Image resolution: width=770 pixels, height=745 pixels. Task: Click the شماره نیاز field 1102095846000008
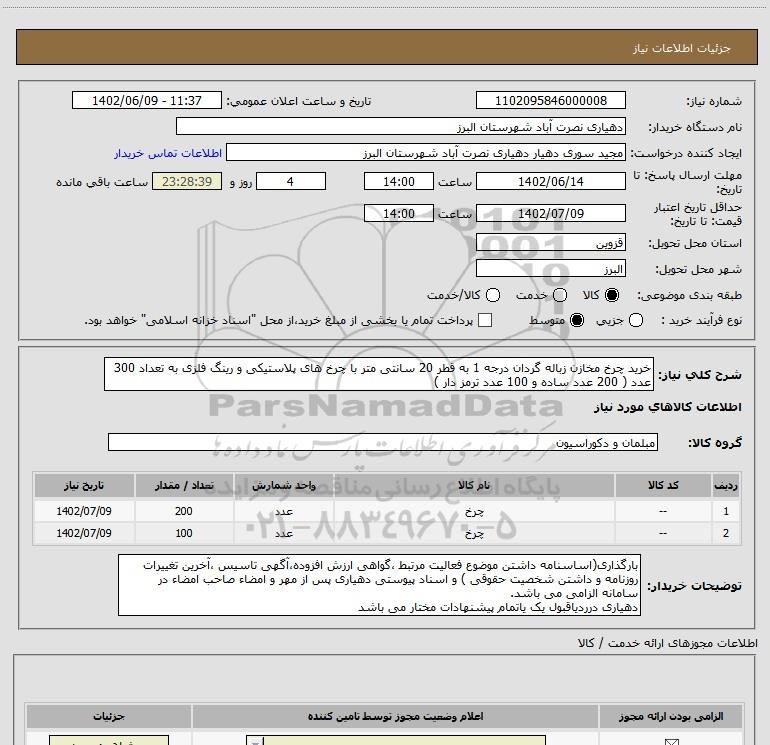pyautogui.click(x=550, y=100)
